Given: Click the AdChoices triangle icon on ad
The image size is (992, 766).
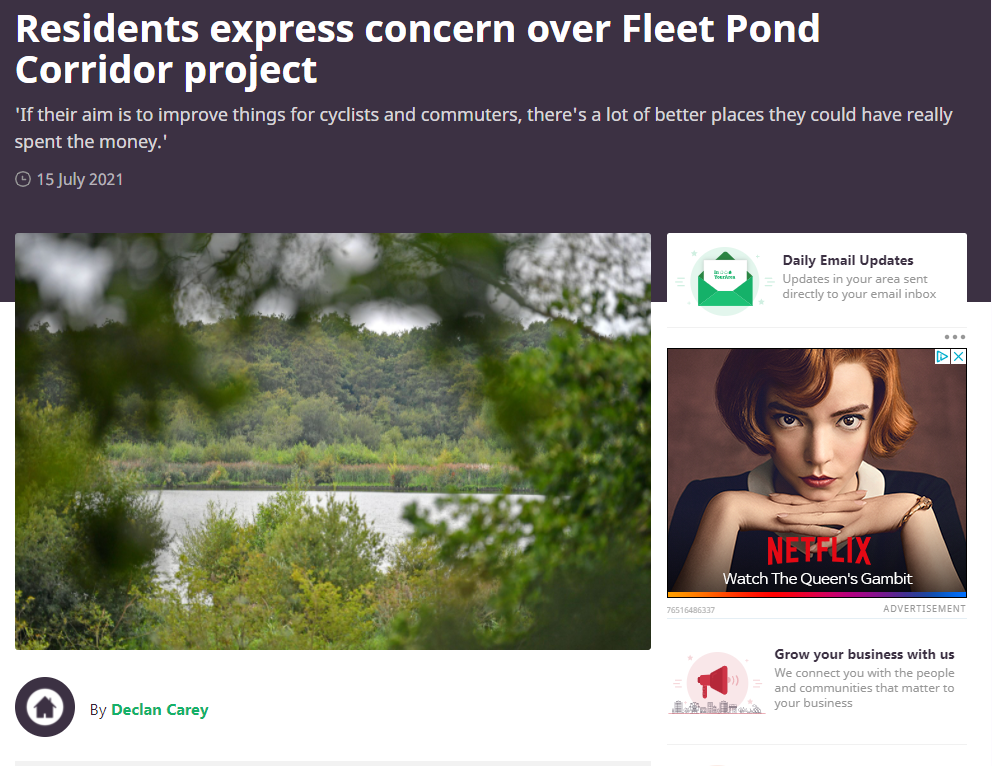Looking at the screenshot, I should pyautogui.click(x=943, y=357).
